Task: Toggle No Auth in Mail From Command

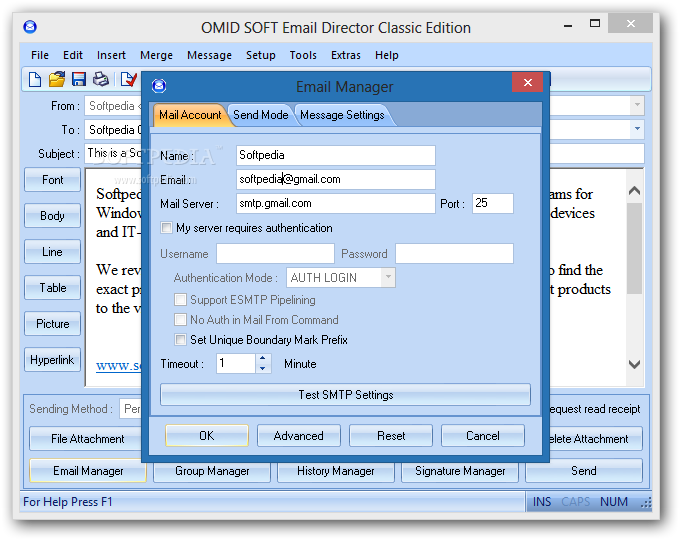Action: coord(180,320)
